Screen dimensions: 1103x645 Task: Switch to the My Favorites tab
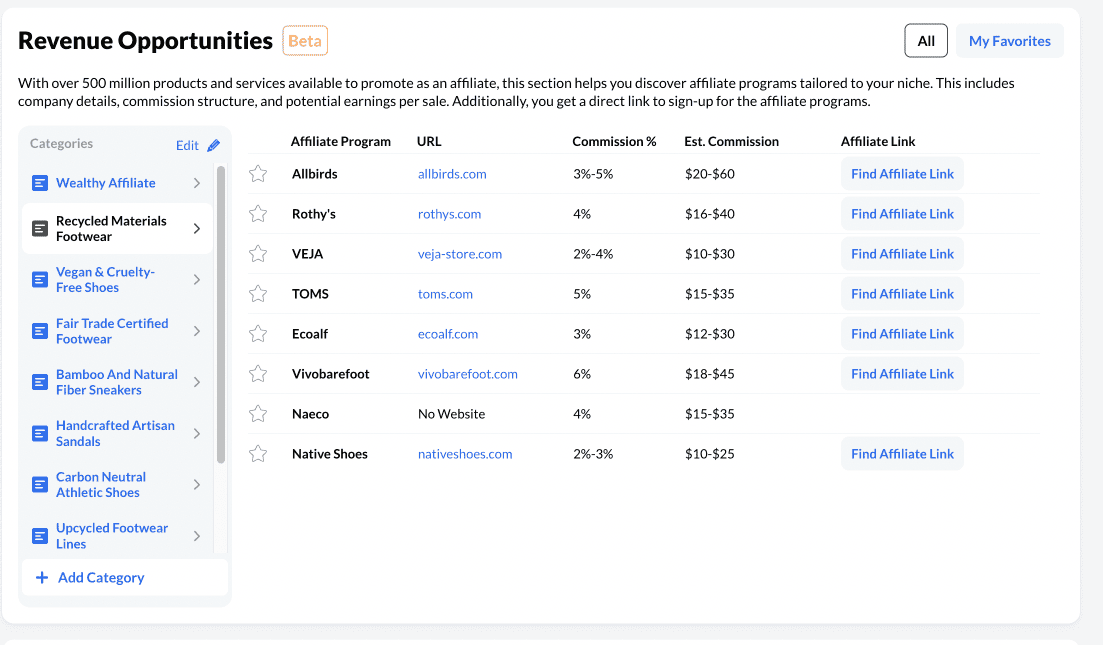click(1009, 41)
